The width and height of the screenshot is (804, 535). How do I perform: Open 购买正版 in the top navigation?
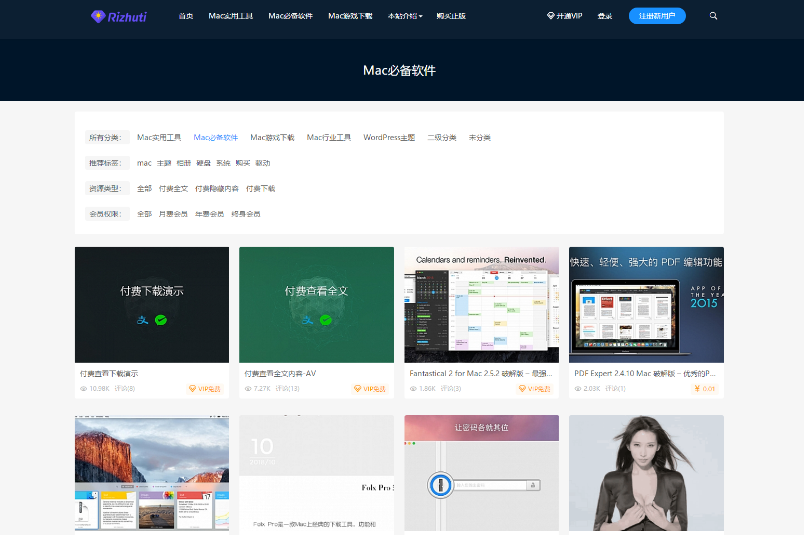(451, 16)
